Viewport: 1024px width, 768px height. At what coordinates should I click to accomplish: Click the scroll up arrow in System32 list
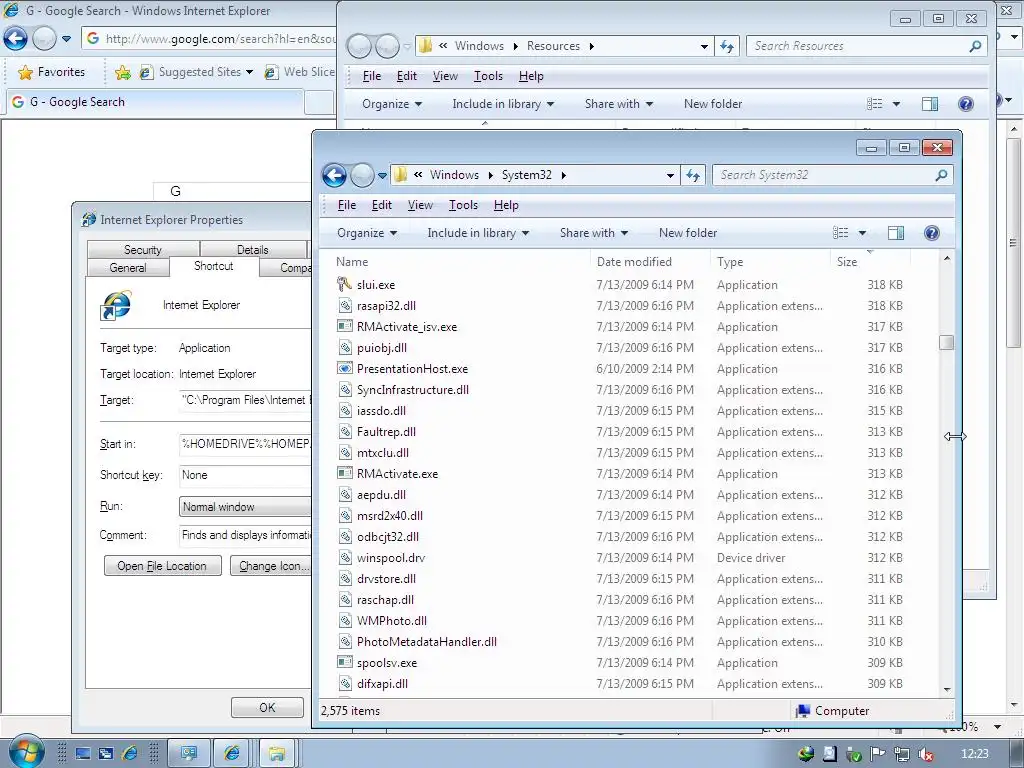click(x=947, y=259)
